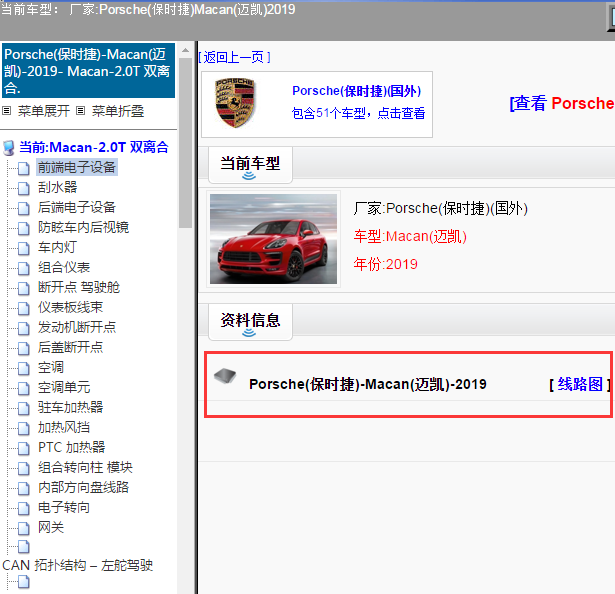Click the document icon beside 空调
Image resolution: width=615 pixels, height=594 pixels.
(24, 368)
